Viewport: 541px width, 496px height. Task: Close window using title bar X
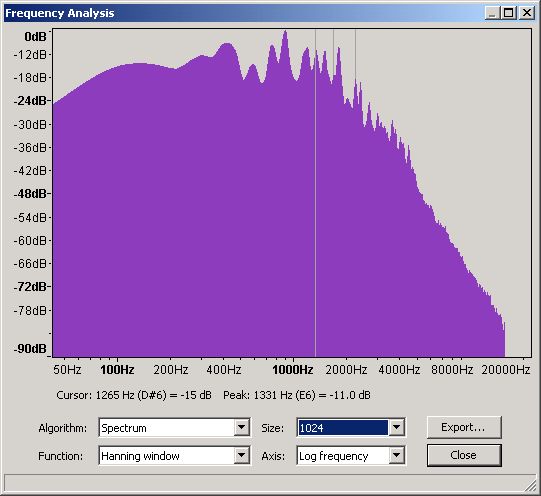(x=527, y=13)
